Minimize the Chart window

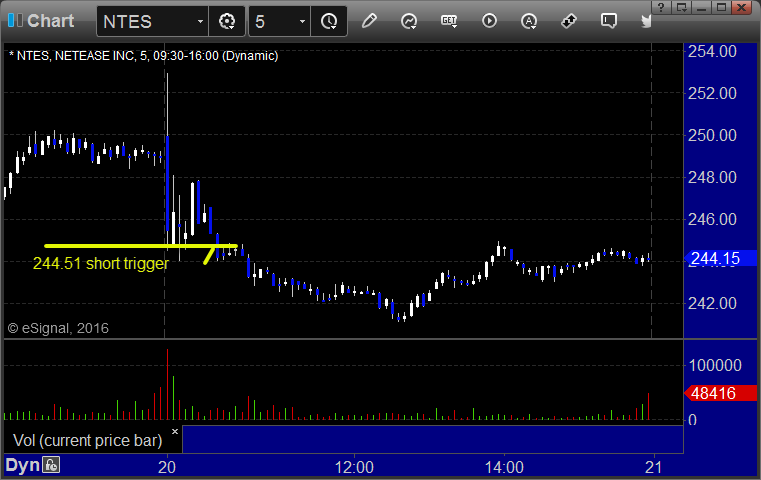coord(701,7)
